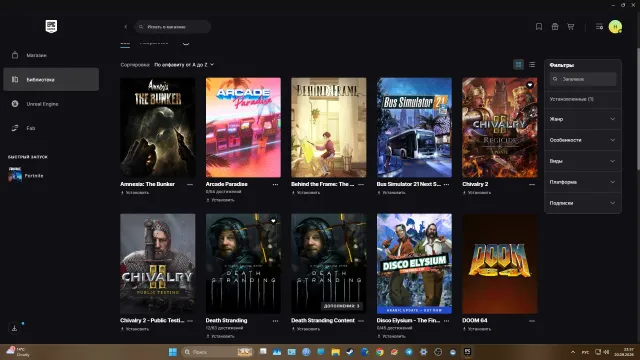This screenshot has height=360, width=640.
Task: Install Bus Simulator 21 Next Stop
Action: 391,193
